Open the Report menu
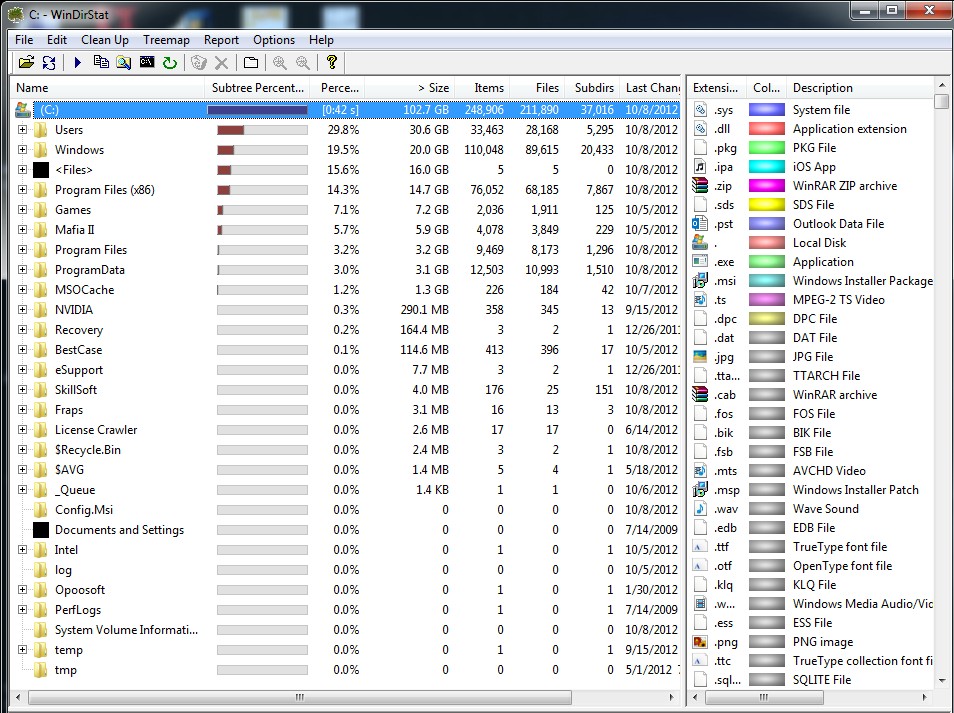 coord(221,40)
